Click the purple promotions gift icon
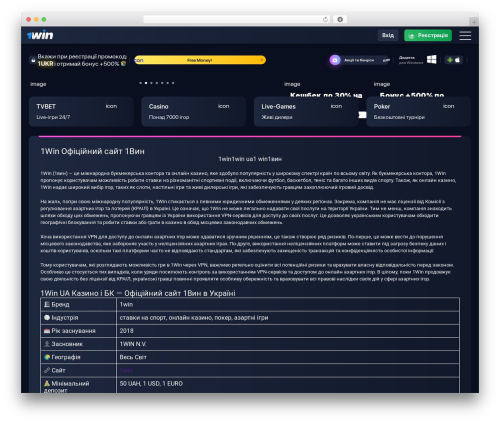Screen dimensions: 500x423 coord(335,60)
